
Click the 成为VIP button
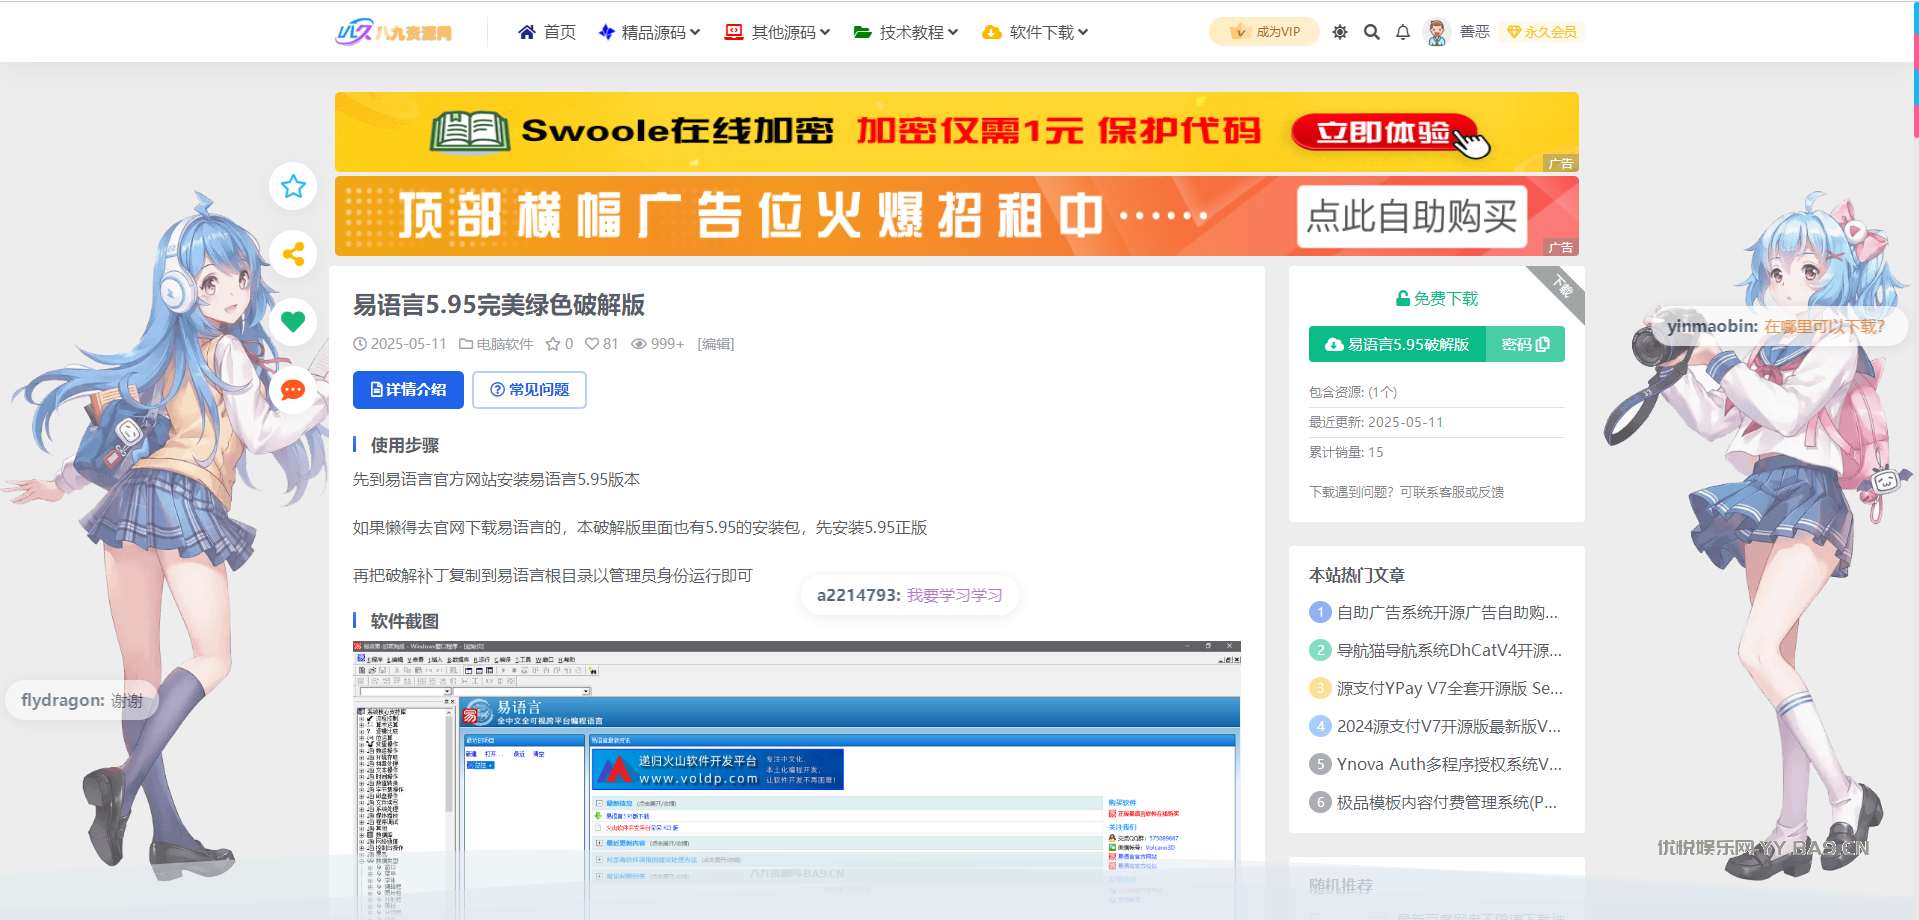[1265, 32]
